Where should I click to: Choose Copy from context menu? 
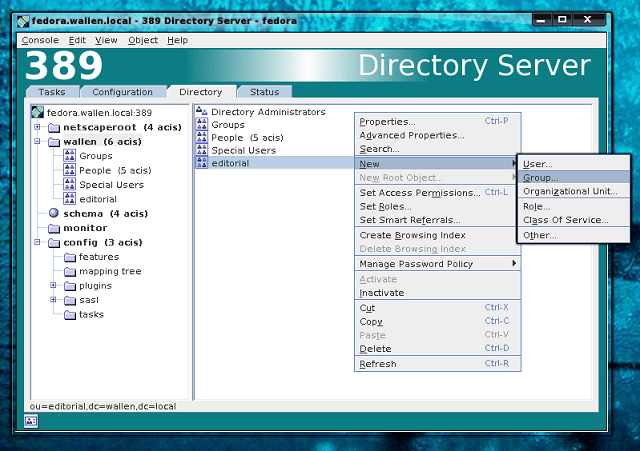pyautogui.click(x=438, y=321)
